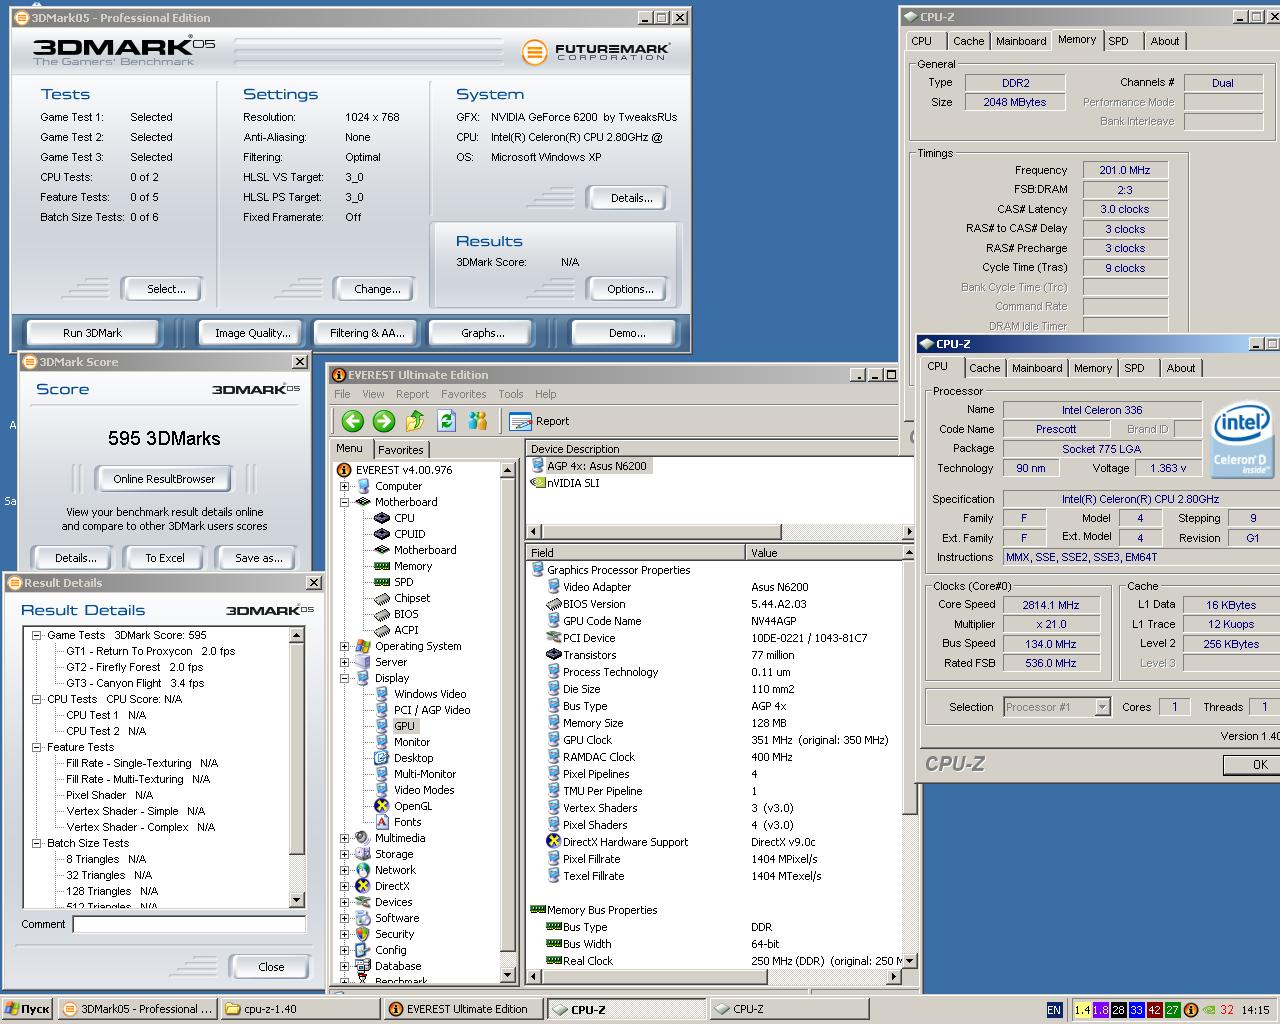This screenshot has height=1024, width=1280.
Task: Collapse the CPU Tests node in Result Details
Action: click(37, 699)
